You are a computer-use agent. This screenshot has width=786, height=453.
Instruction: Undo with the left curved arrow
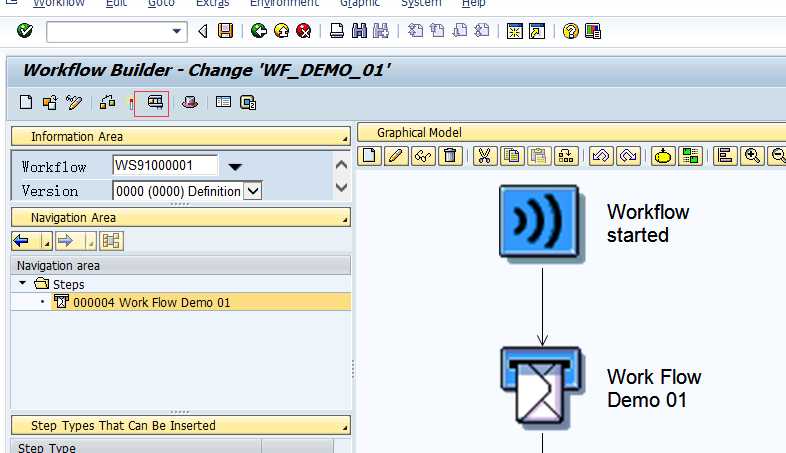point(601,156)
